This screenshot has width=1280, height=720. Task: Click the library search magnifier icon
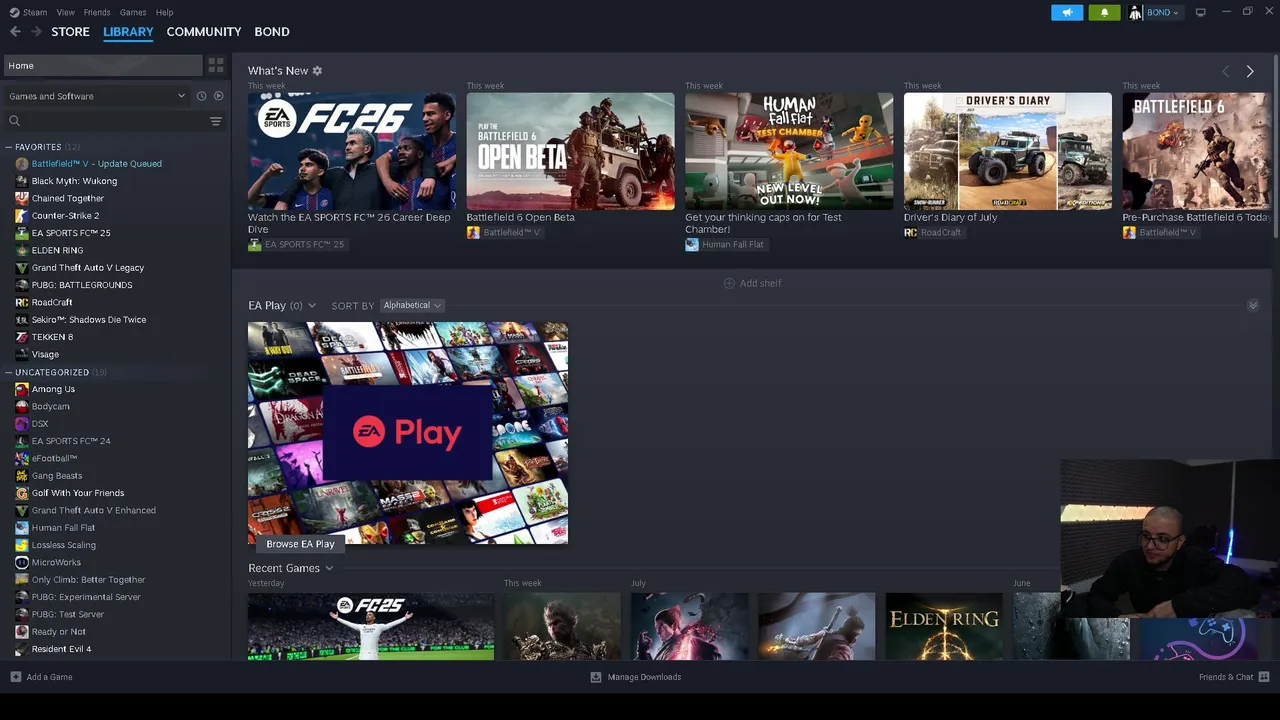[x=14, y=121]
